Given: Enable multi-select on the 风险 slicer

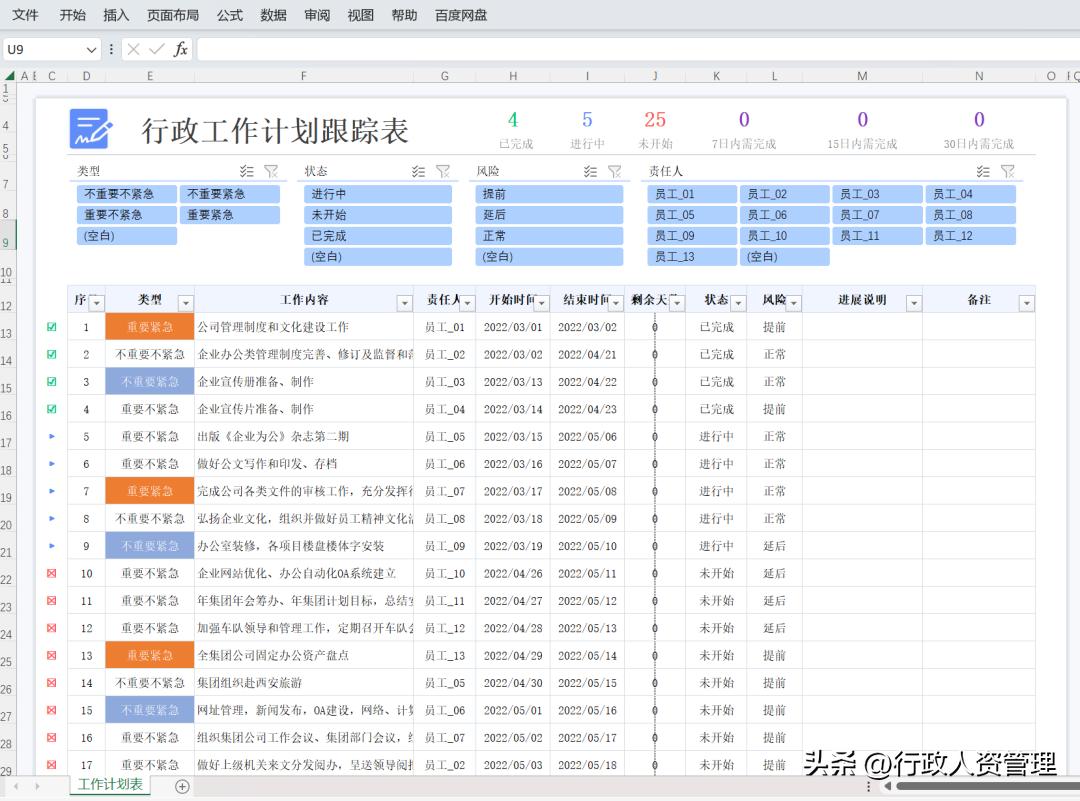Looking at the screenshot, I should coord(592,170).
